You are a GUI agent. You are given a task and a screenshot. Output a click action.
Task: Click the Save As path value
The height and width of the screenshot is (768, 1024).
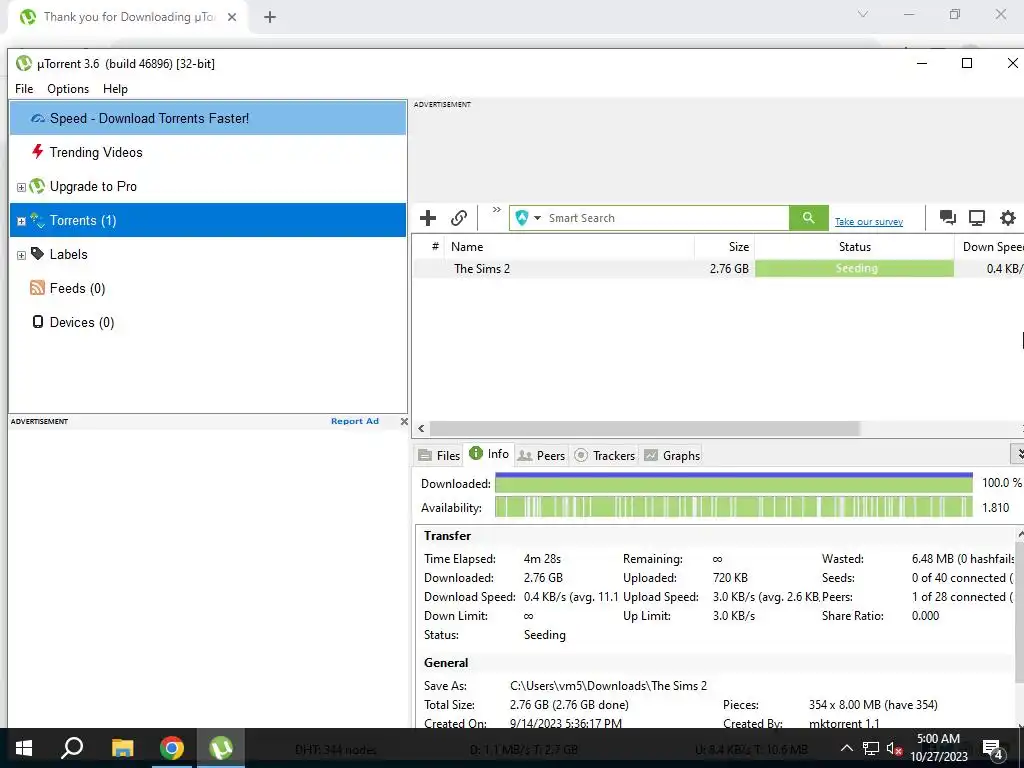pyautogui.click(x=608, y=686)
